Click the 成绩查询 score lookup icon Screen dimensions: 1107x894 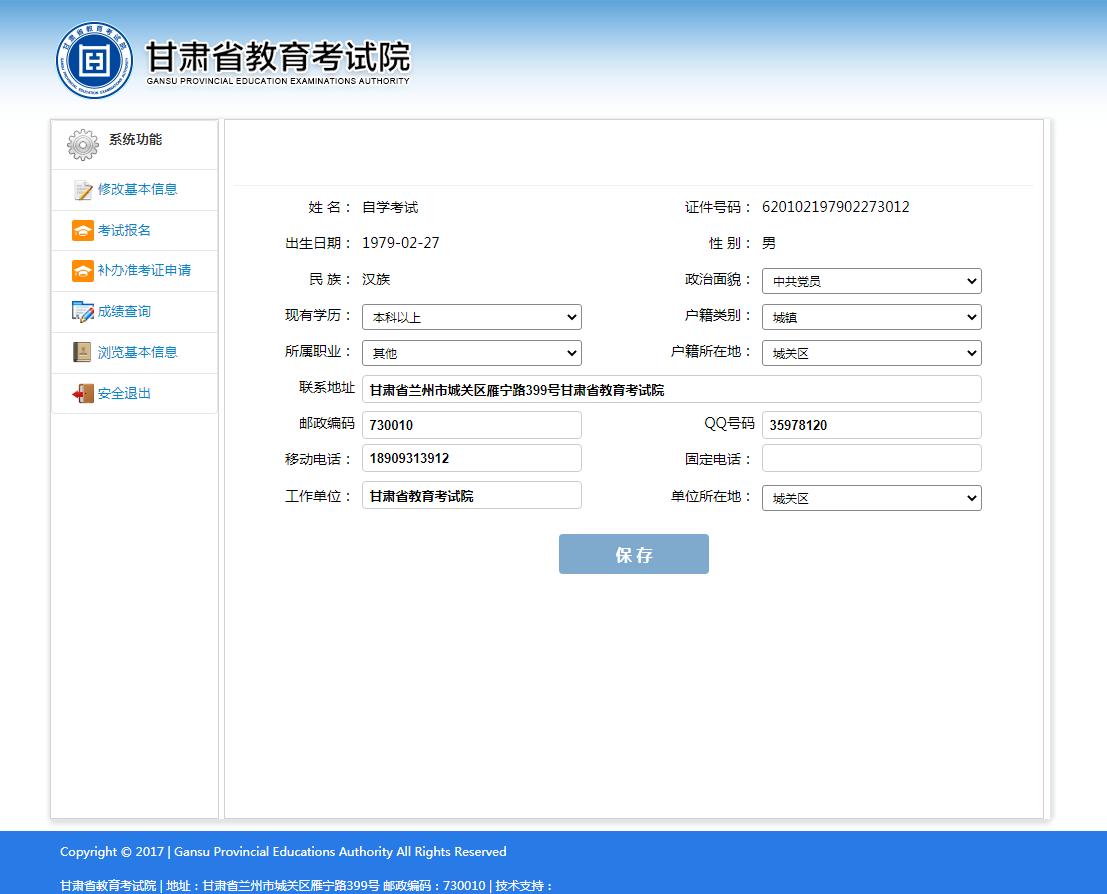pyautogui.click(x=83, y=312)
